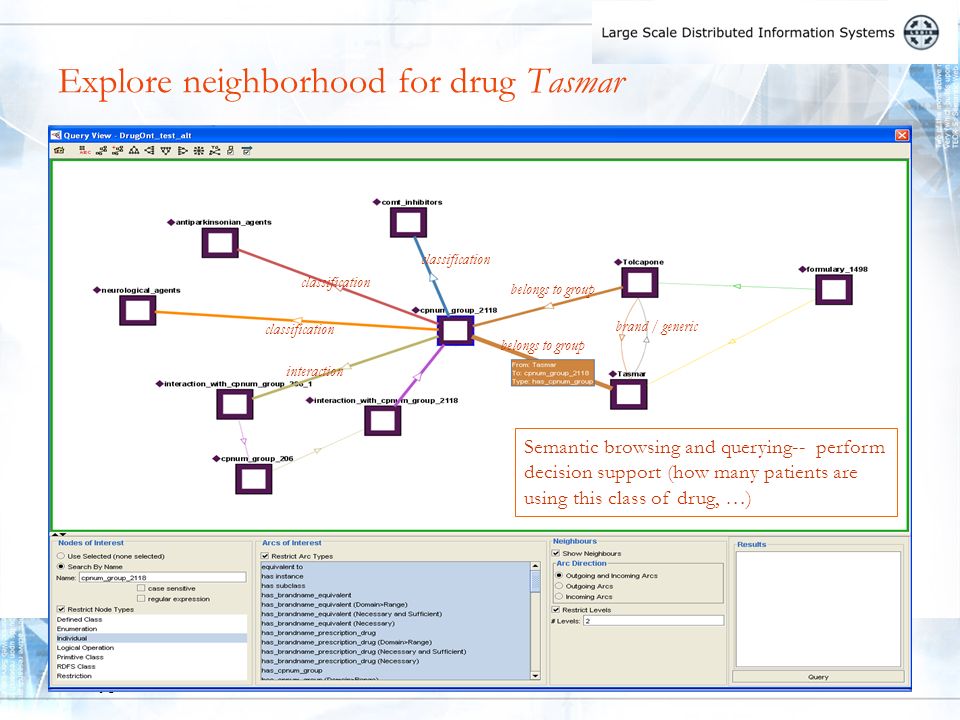This screenshot has width=960, height=720.
Task: Select 'Individual' node type
Action: (152, 638)
